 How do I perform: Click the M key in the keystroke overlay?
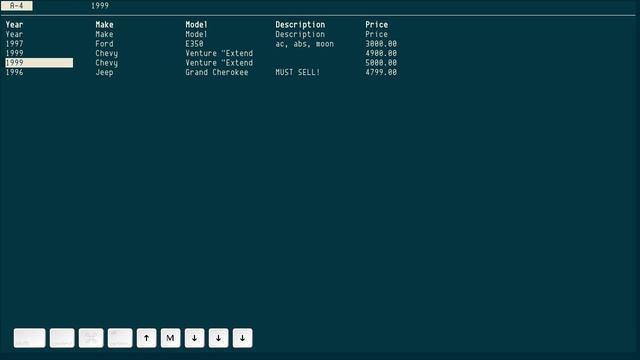click(170, 338)
